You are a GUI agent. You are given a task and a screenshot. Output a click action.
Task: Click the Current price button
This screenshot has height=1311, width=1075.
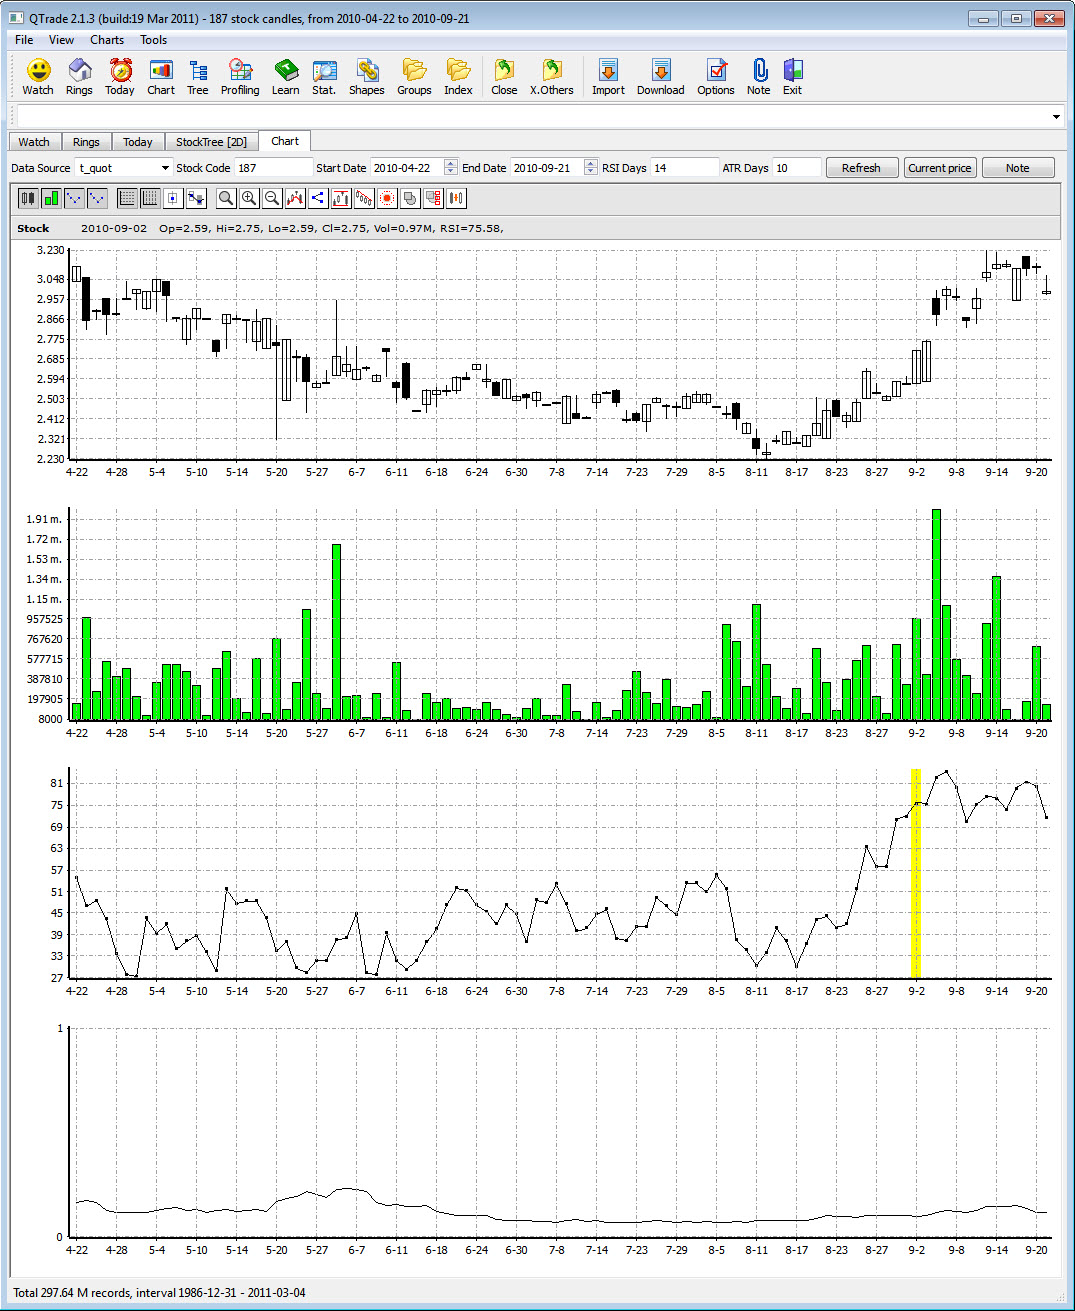(x=939, y=168)
